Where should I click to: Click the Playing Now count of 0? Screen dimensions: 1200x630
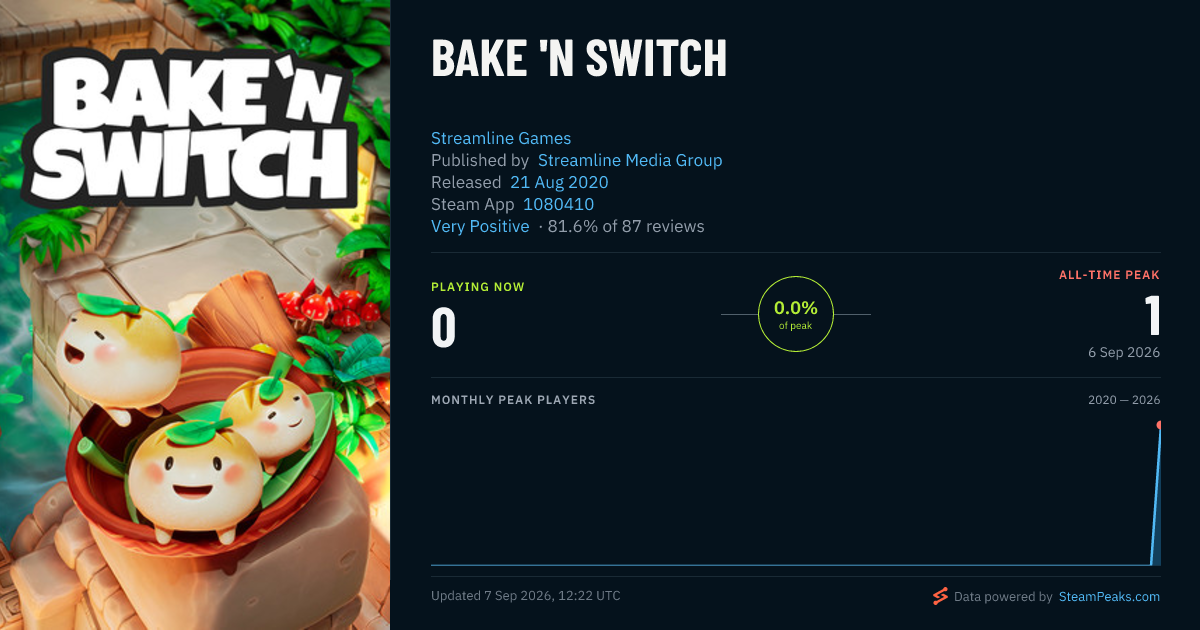click(444, 328)
